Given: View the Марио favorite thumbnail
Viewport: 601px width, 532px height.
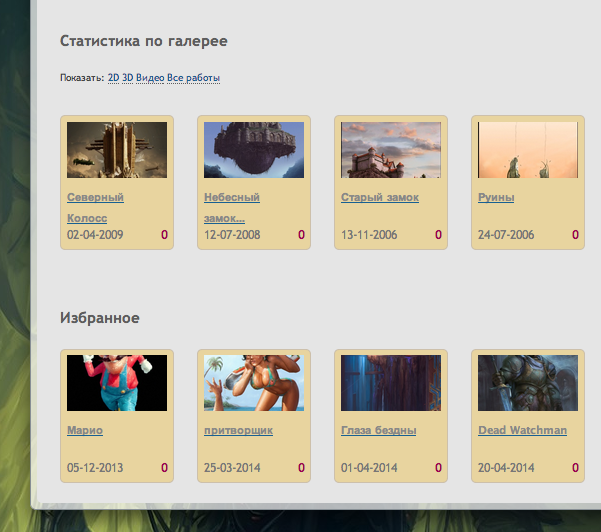Looking at the screenshot, I should pyautogui.click(x=117, y=383).
